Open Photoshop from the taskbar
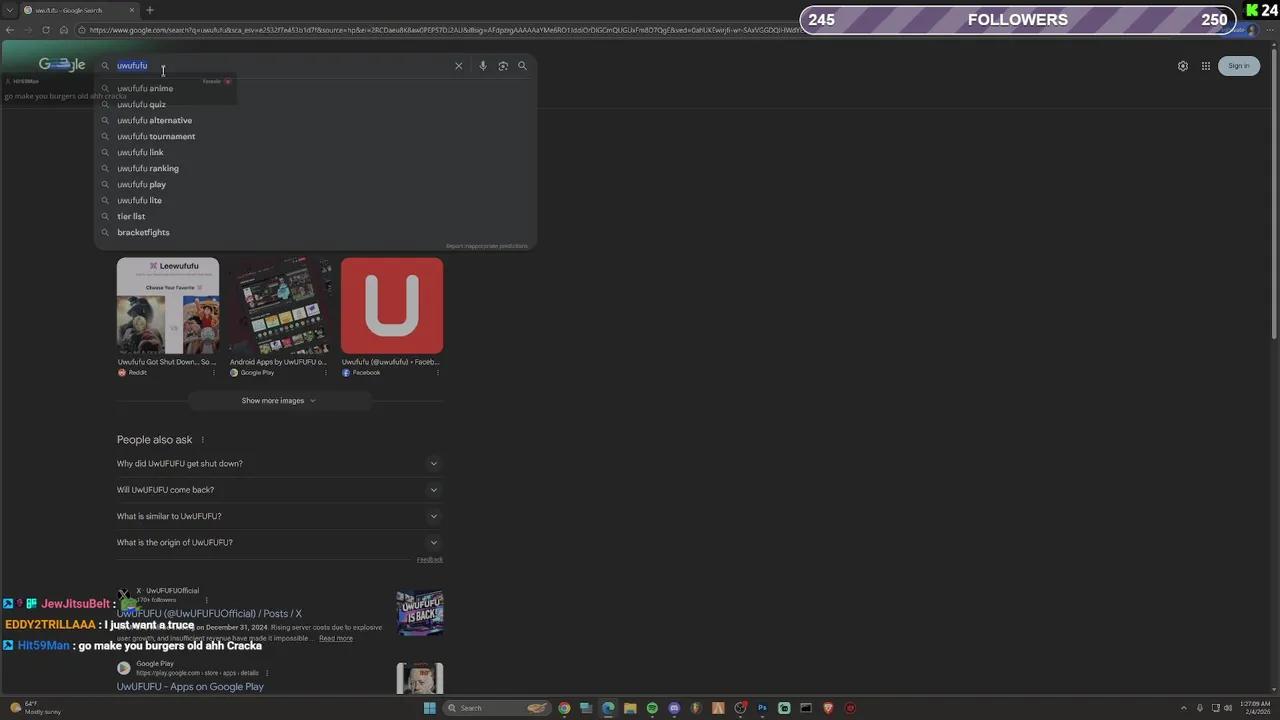 coord(762,708)
